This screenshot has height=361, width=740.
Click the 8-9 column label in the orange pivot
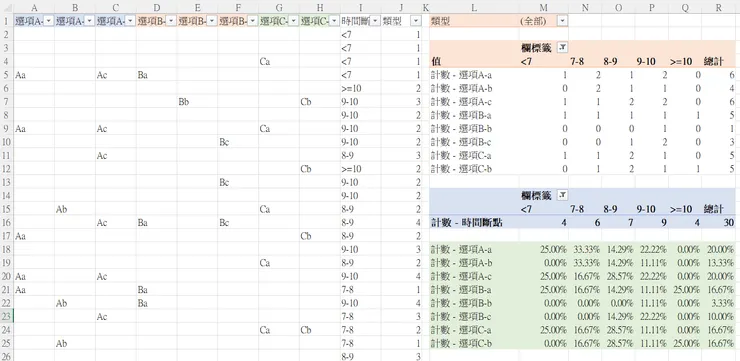pyautogui.click(x=611, y=61)
